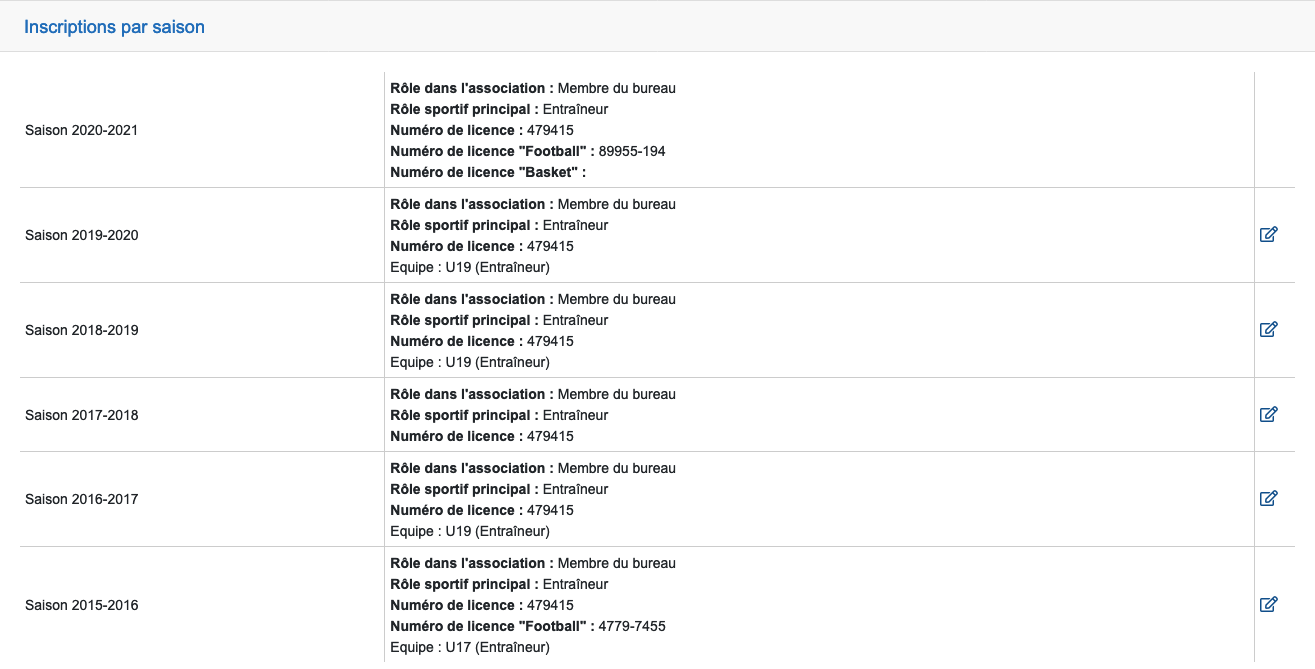Select the 'Saison 2016-2017' label

pos(82,499)
